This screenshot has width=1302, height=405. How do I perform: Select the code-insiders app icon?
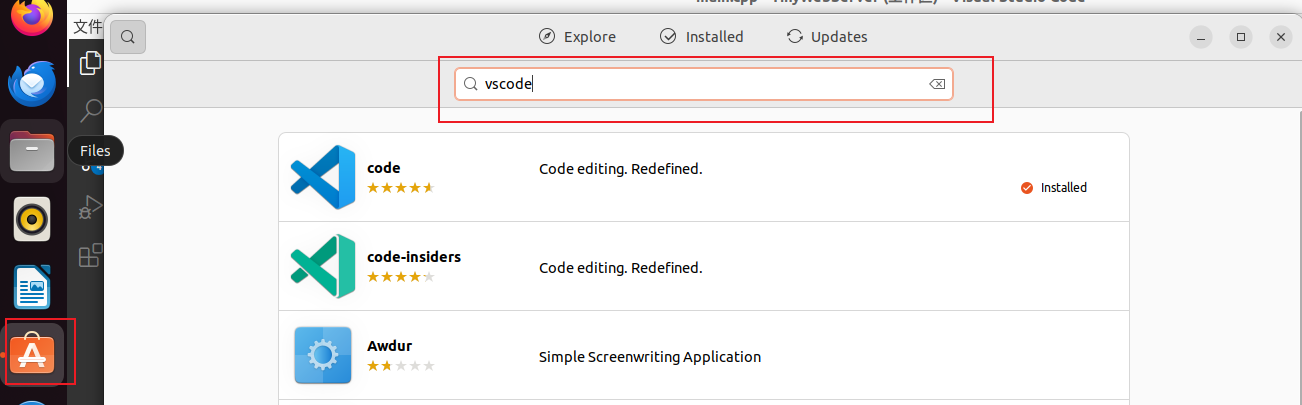323,266
